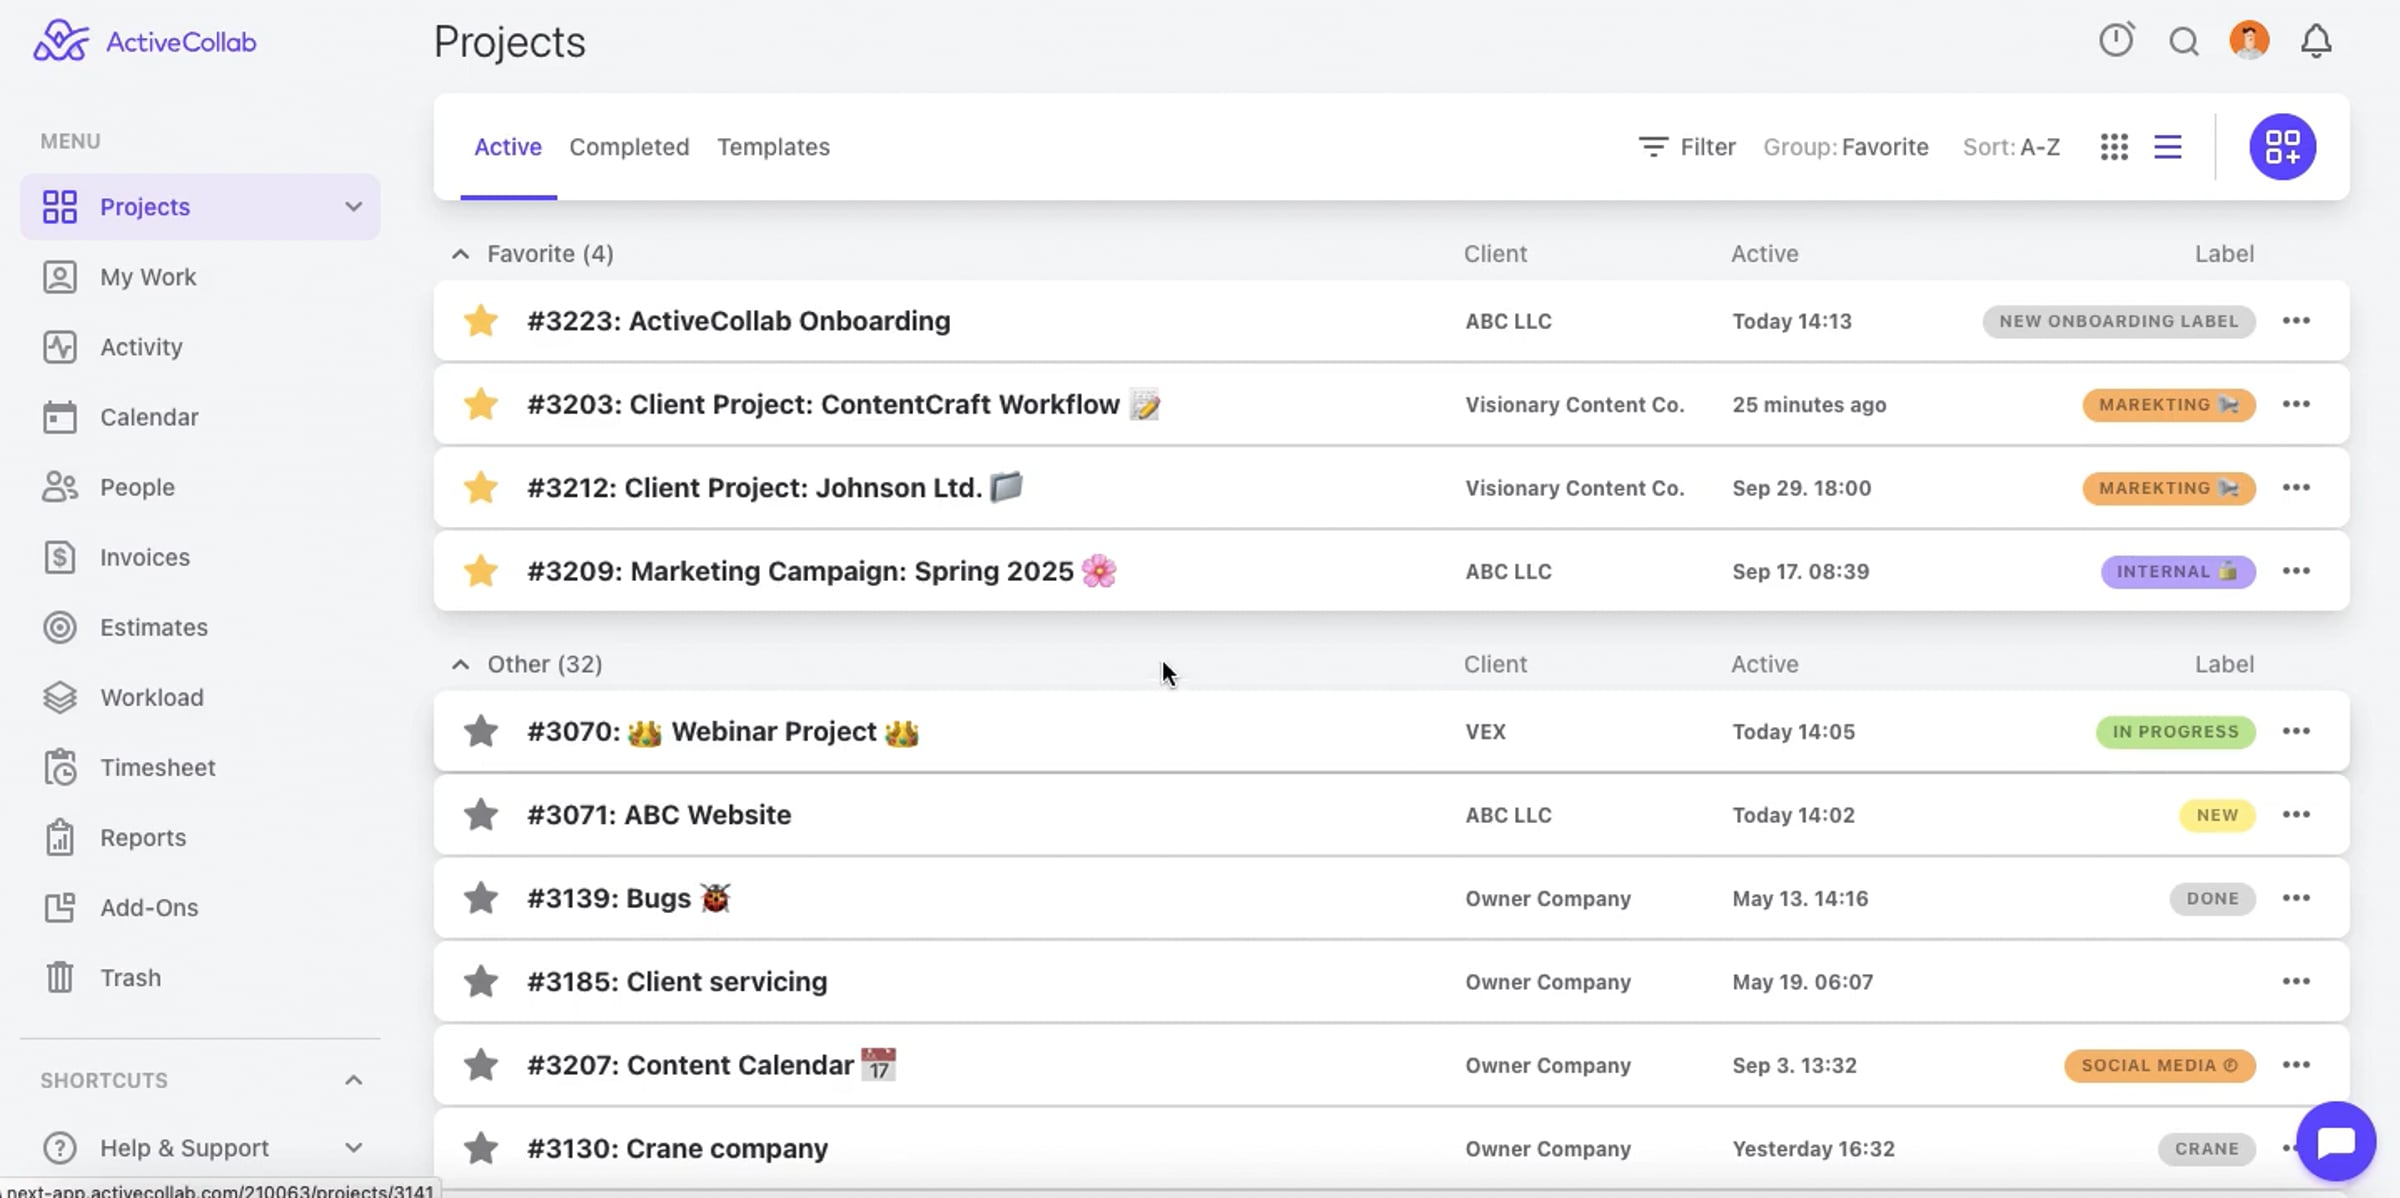Expand the Projects sidebar chevron
This screenshot has width=2400, height=1198.
[353, 207]
